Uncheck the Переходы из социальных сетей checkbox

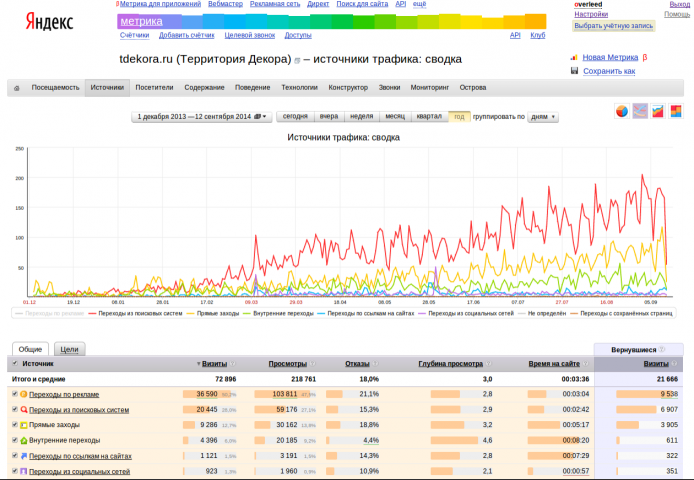(15, 471)
